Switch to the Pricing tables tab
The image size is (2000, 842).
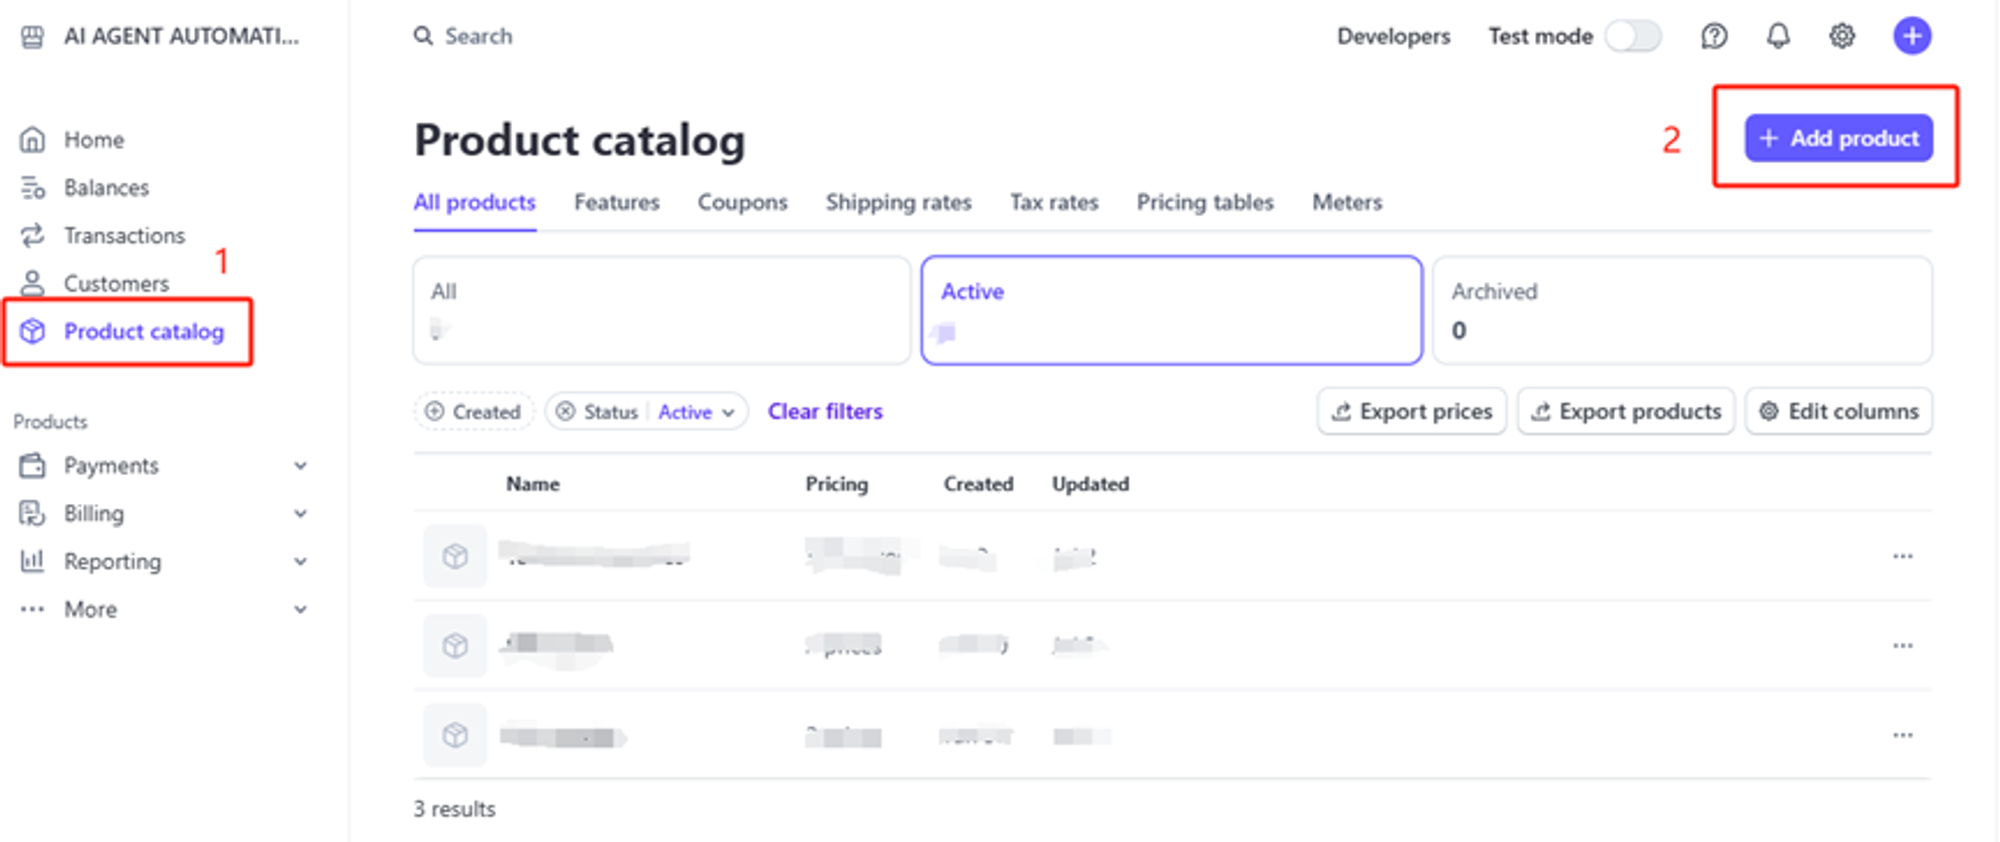click(x=1204, y=203)
